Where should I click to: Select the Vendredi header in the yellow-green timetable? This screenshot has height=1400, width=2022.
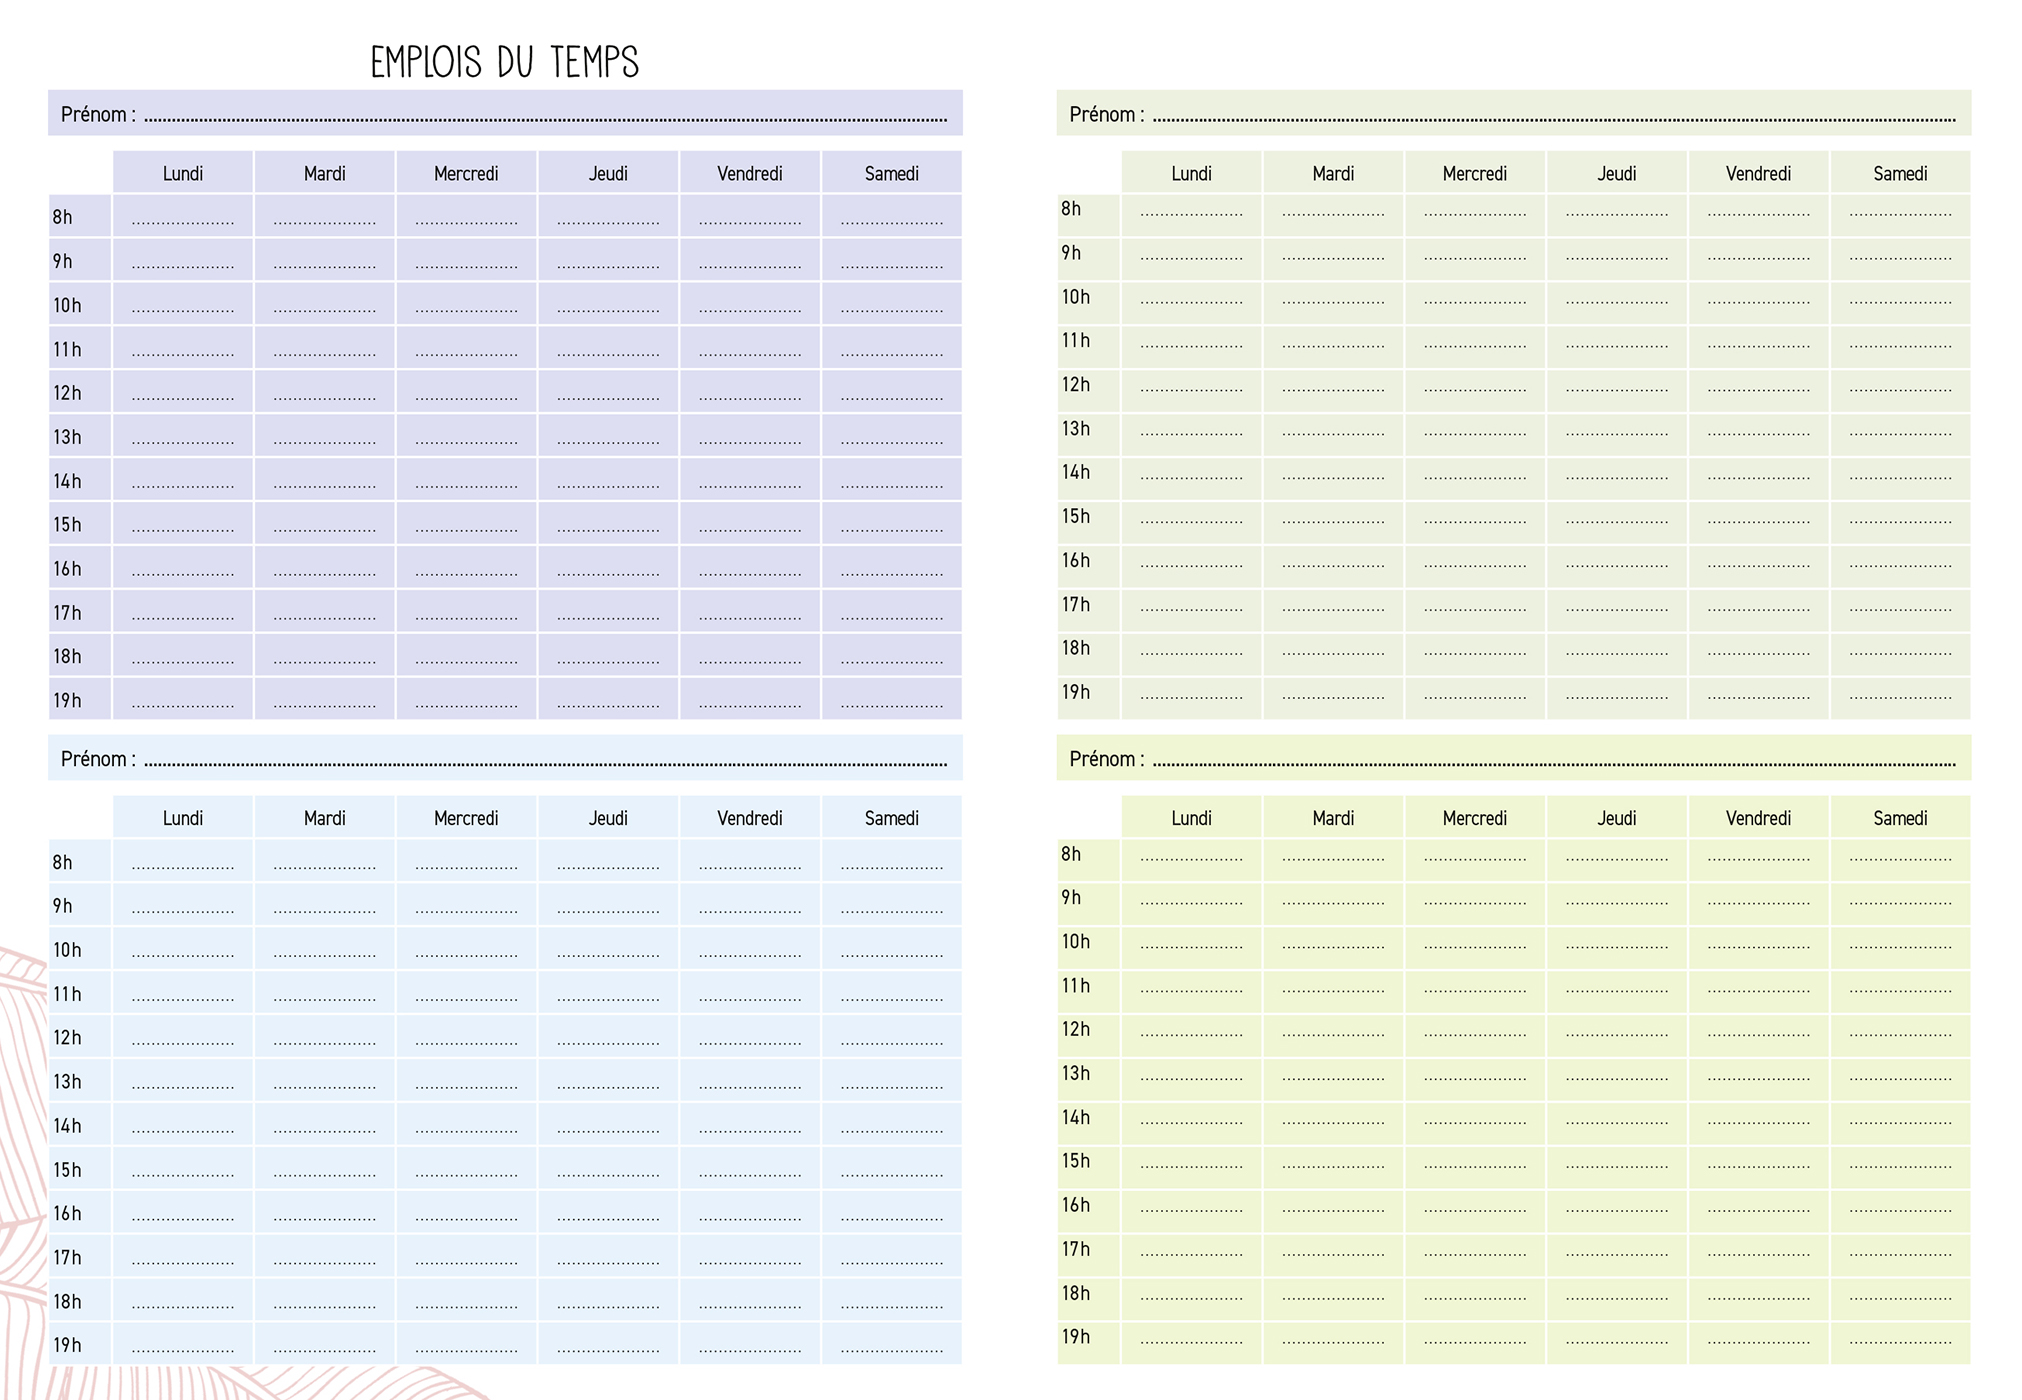click(1758, 818)
